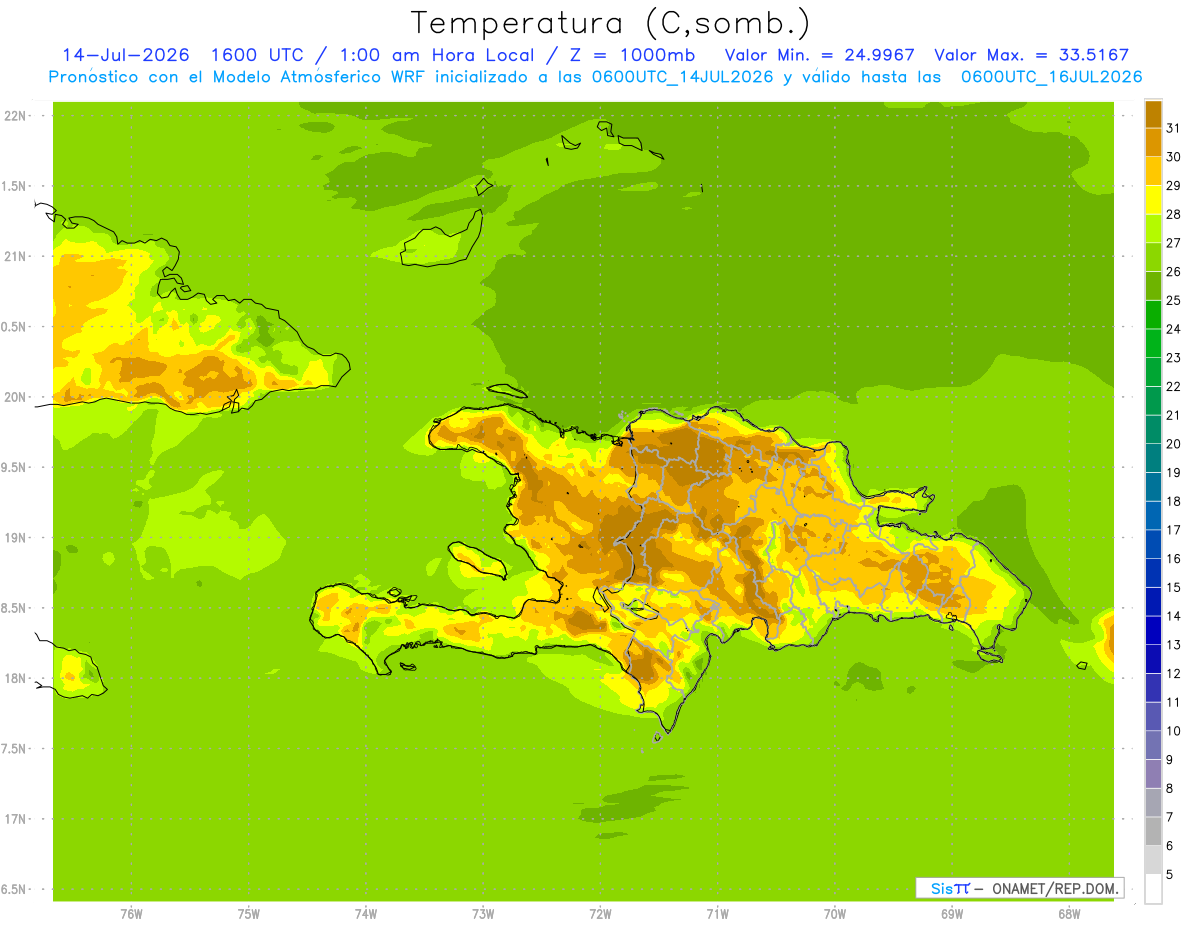The image size is (1200, 927).
Task: Click the 'Temperatura (C,somb.)' map title
Action: (610, 23)
